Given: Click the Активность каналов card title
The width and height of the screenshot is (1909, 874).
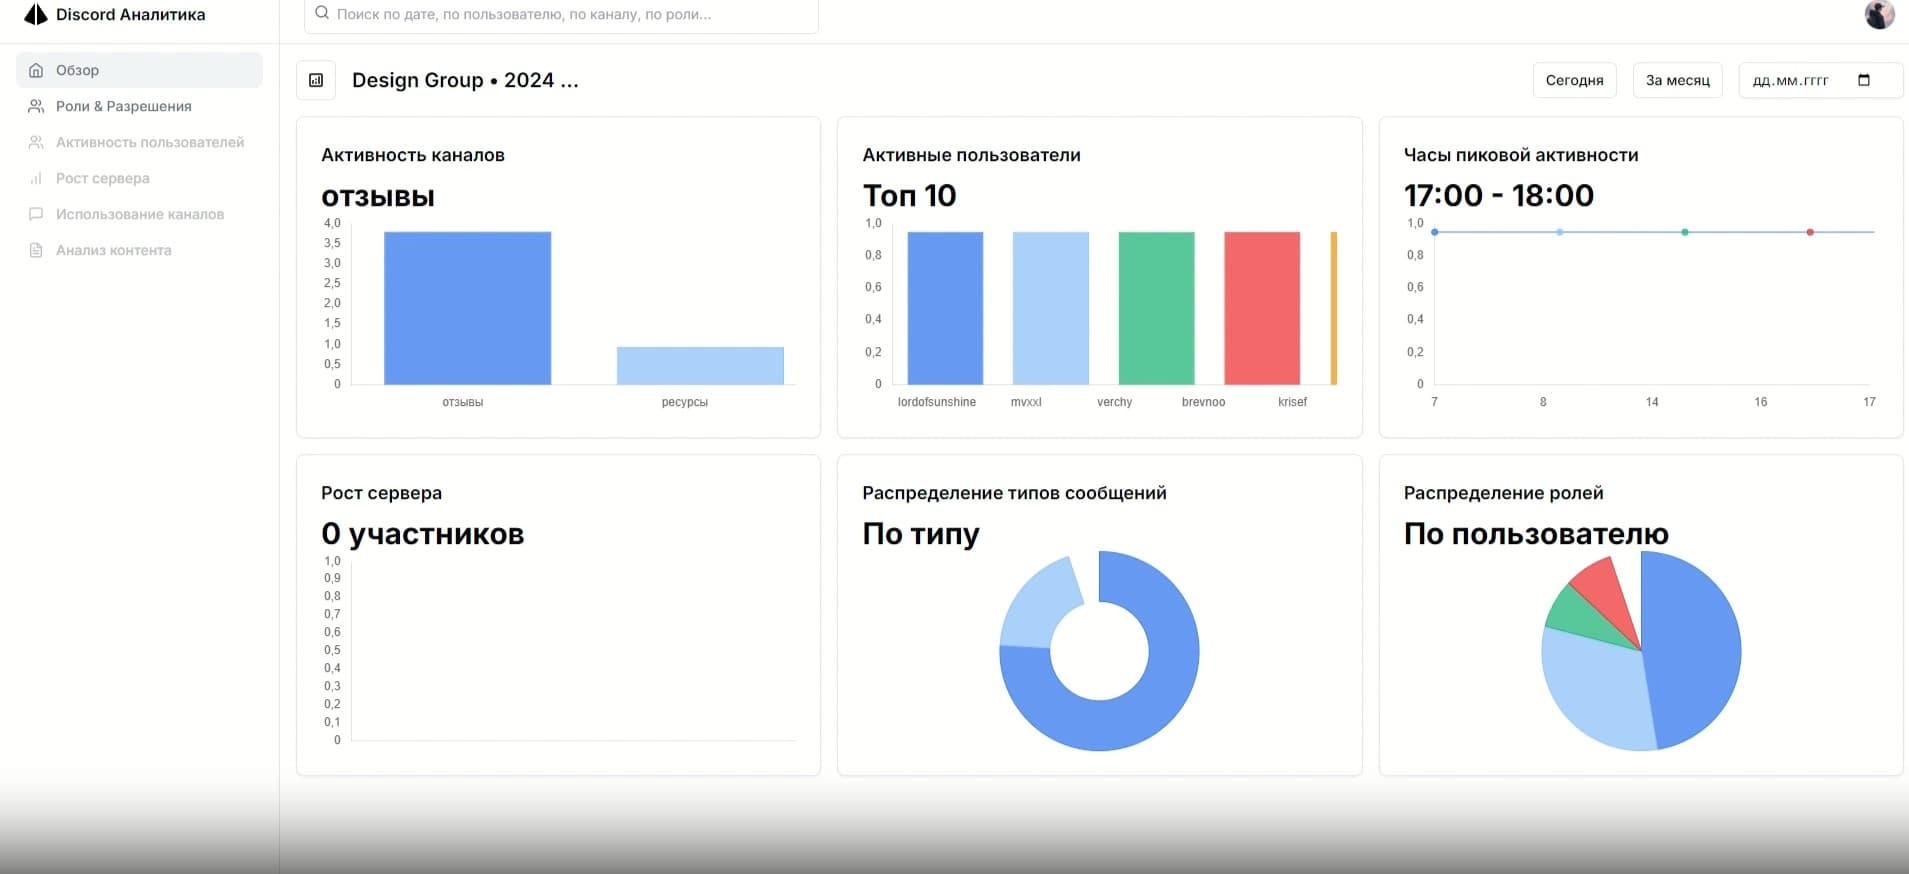Looking at the screenshot, I should (413, 155).
